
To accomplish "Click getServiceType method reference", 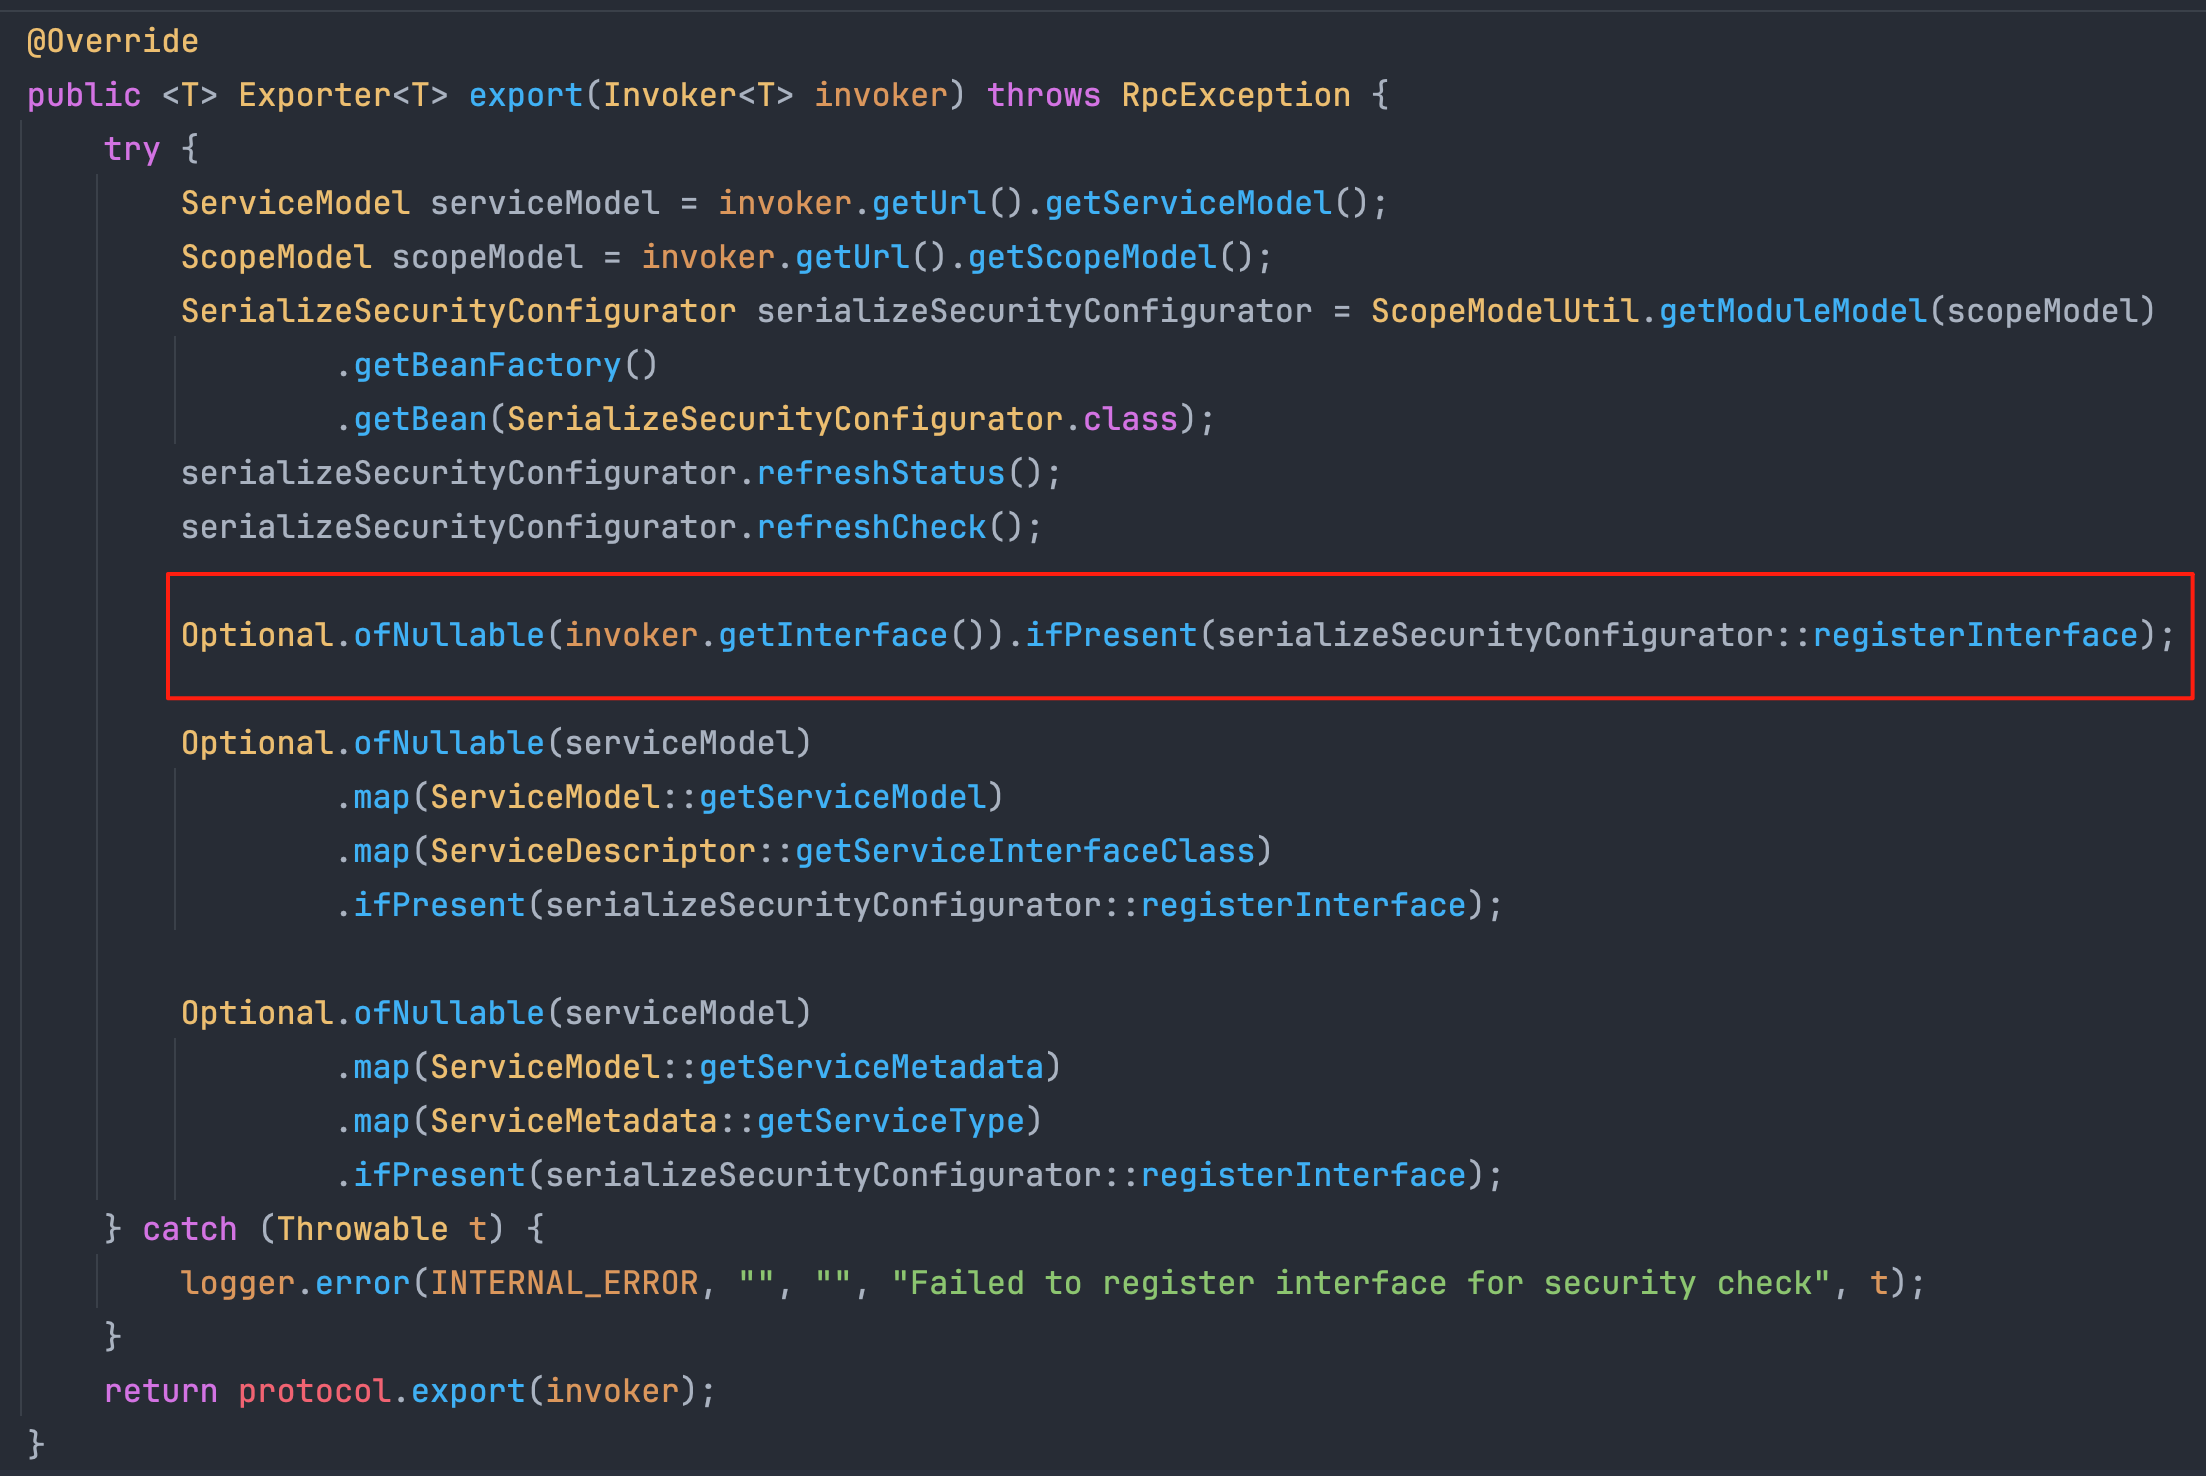I will click(890, 1121).
